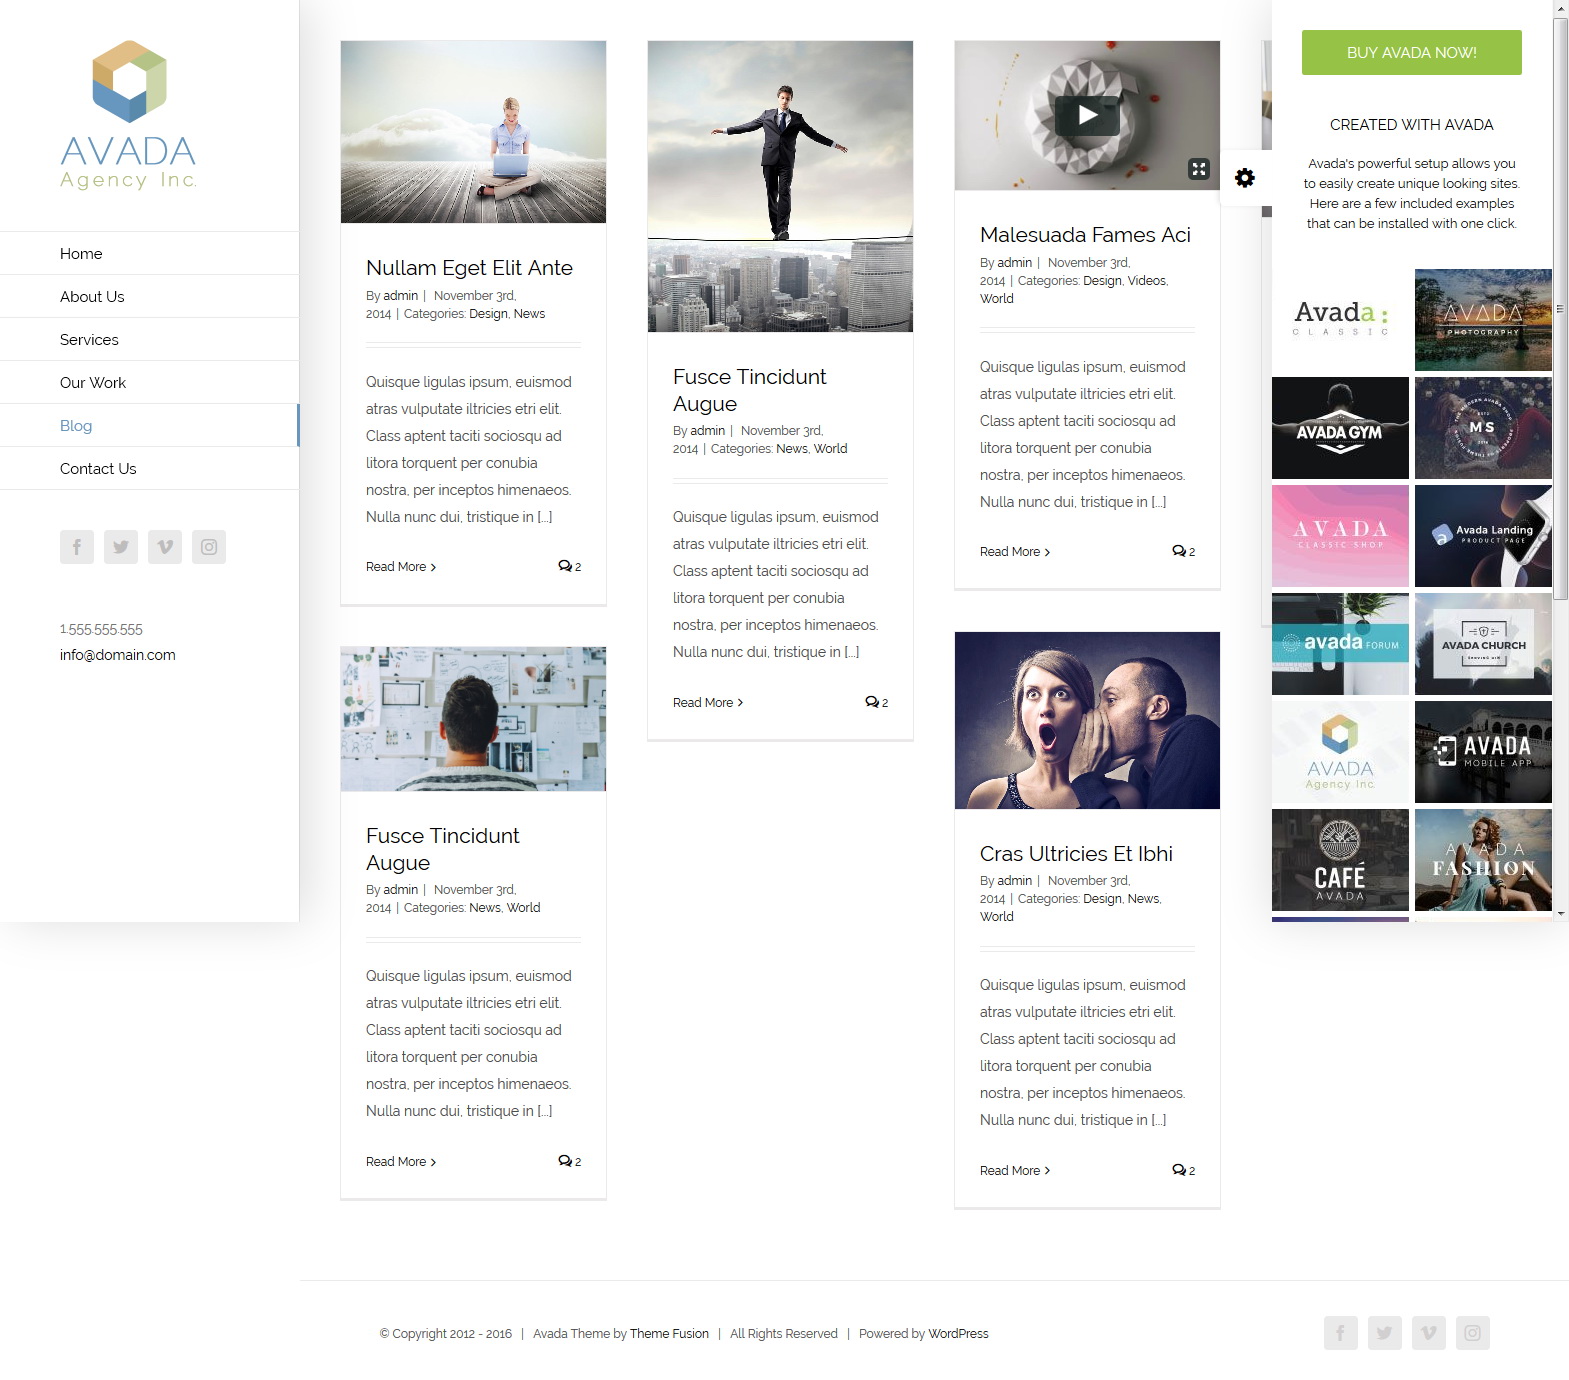
Task: Open the footer Instagram icon
Action: tap(1473, 1333)
